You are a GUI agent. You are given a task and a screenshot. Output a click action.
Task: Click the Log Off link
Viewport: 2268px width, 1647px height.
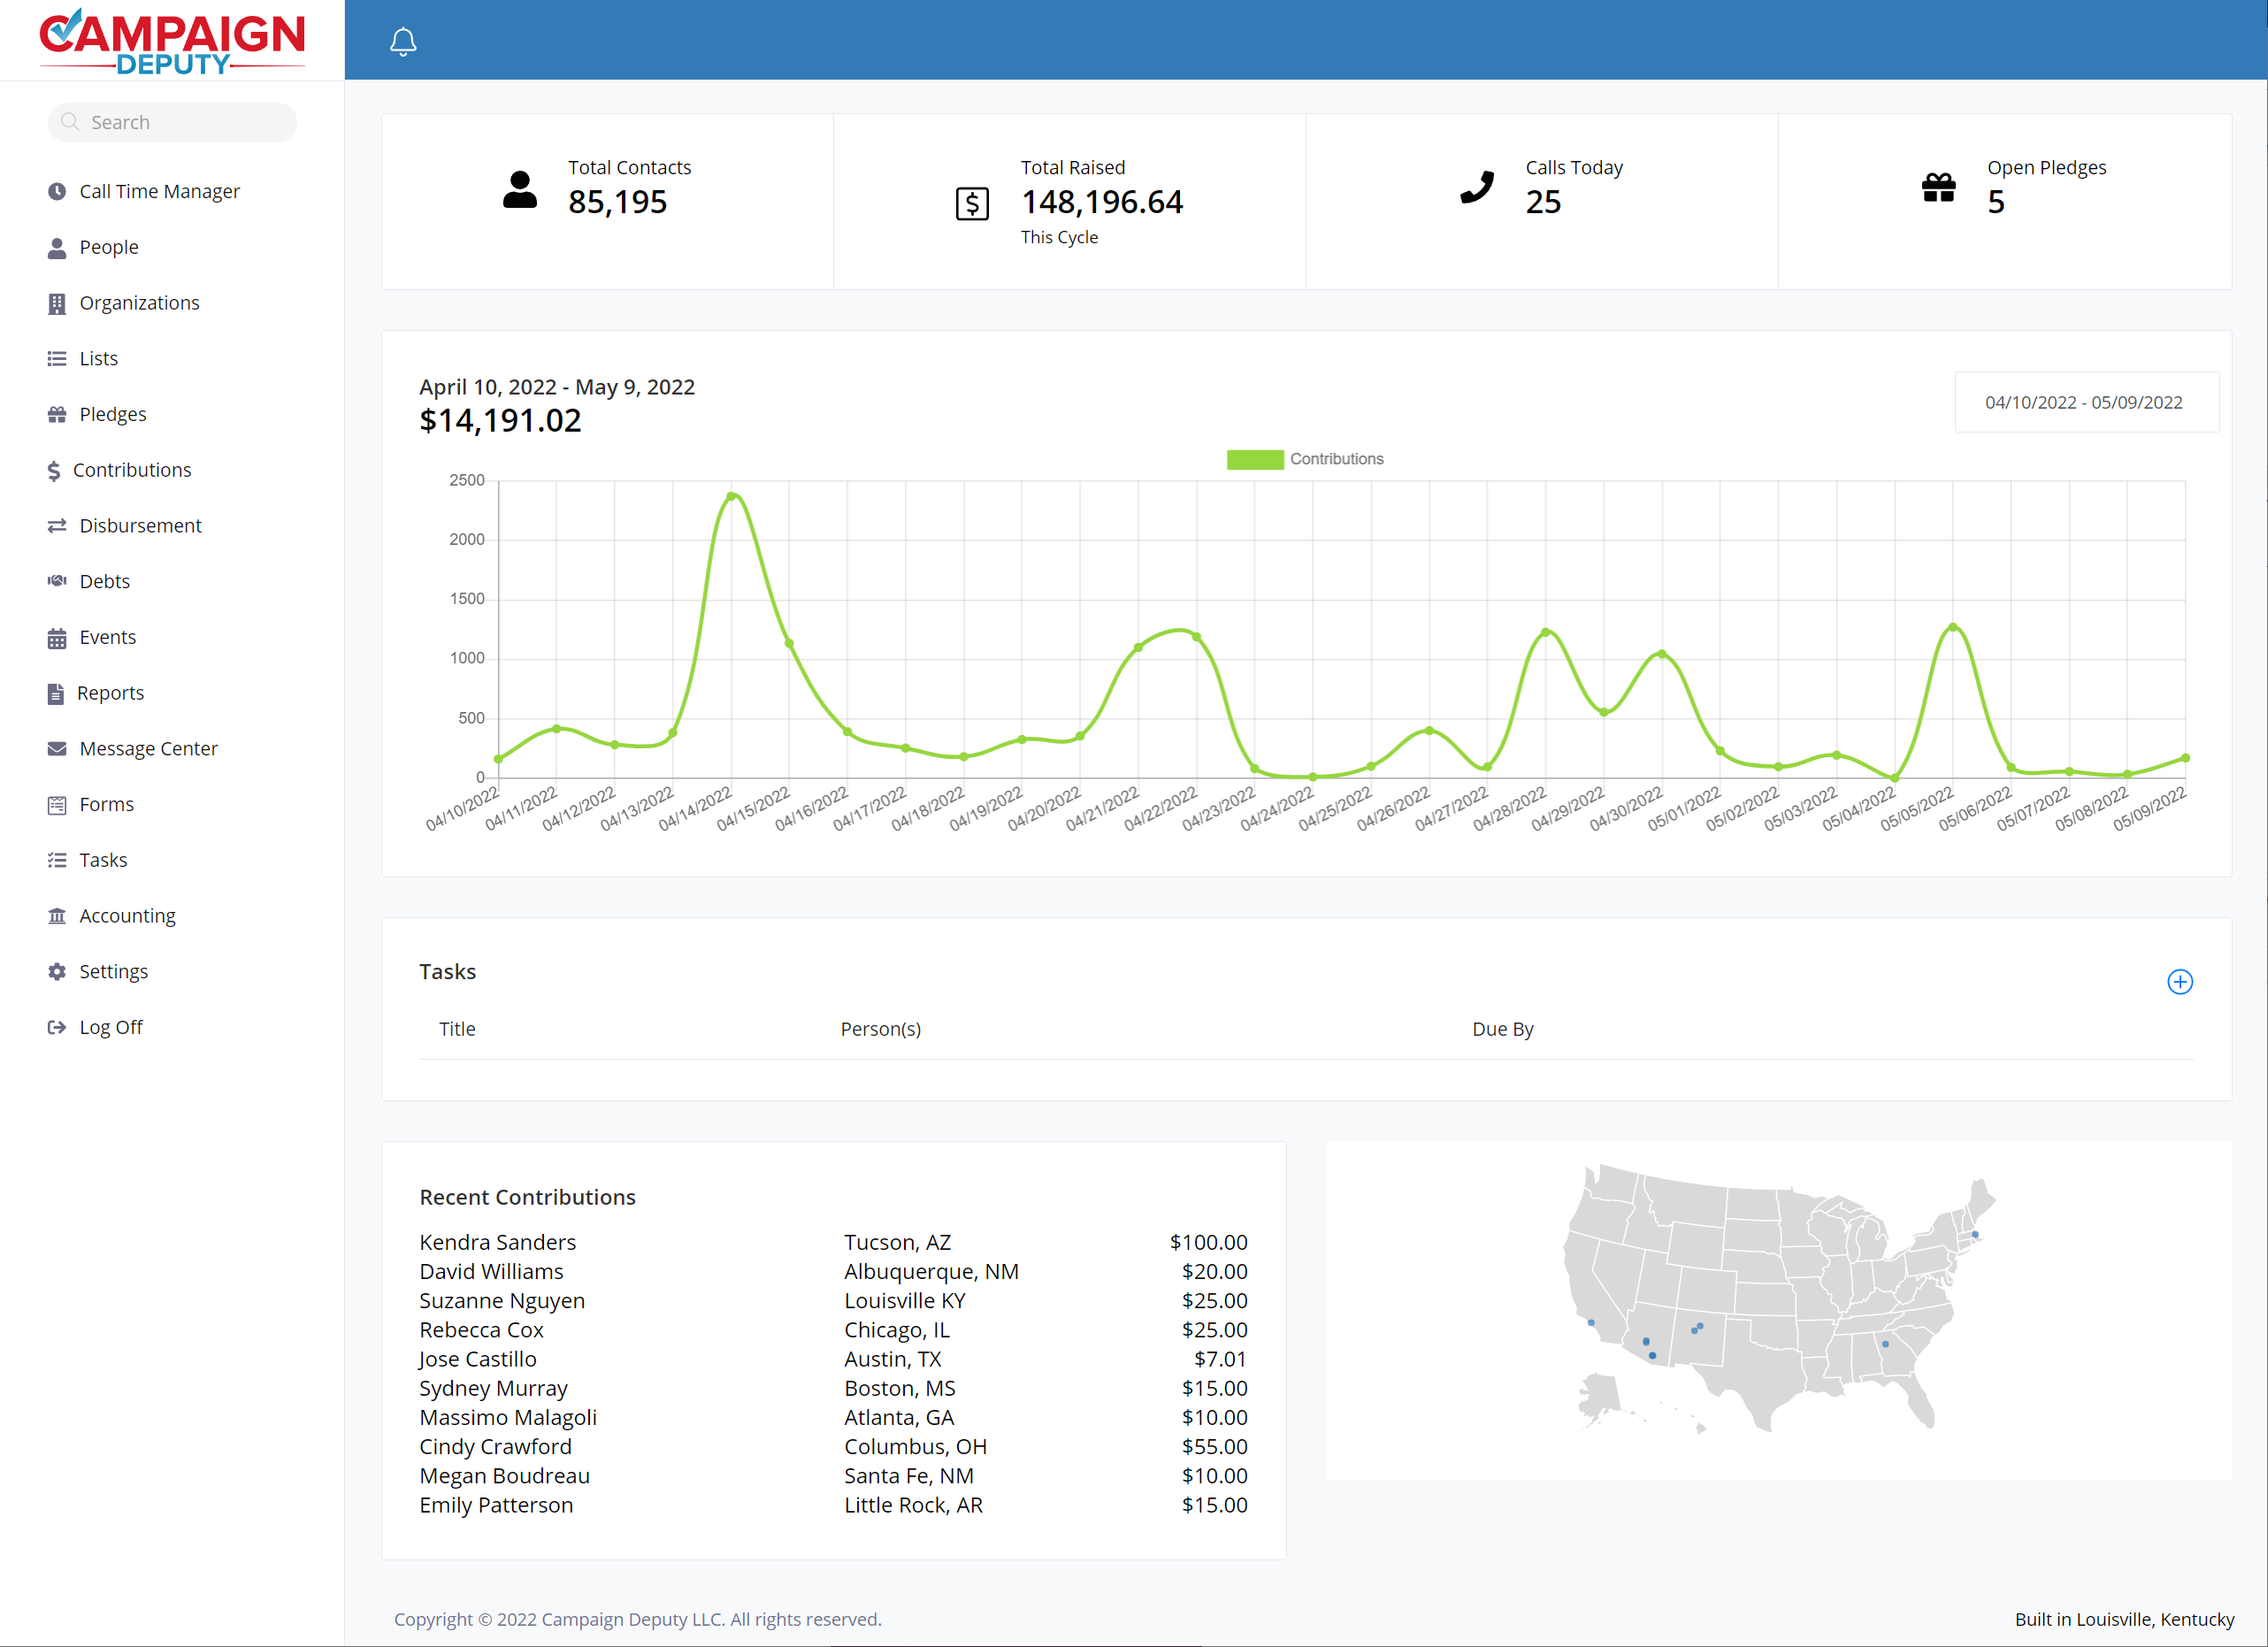point(109,1025)
